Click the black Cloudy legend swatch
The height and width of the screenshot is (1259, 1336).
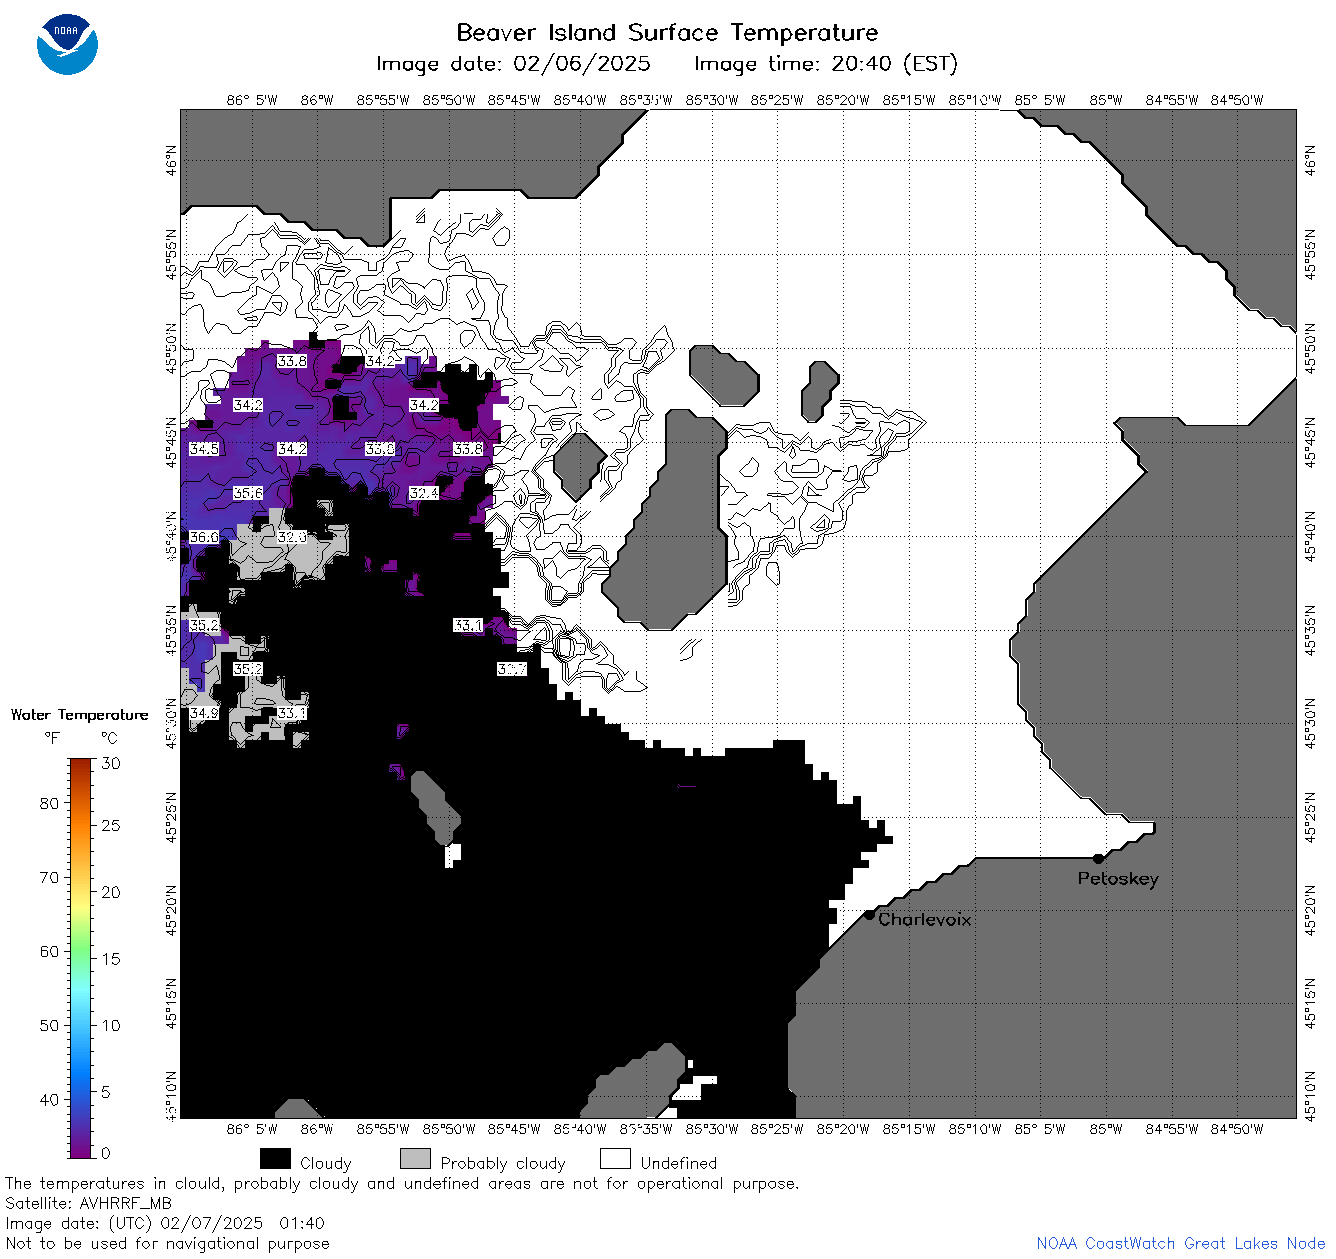click(x=275, y=1159)
